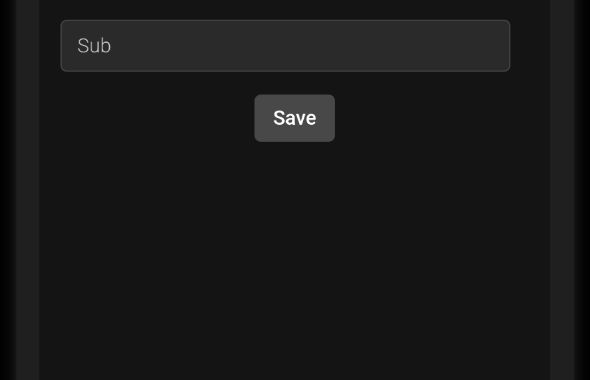
Task: Open the Sub field for text entry
Action: coord(285,46)
